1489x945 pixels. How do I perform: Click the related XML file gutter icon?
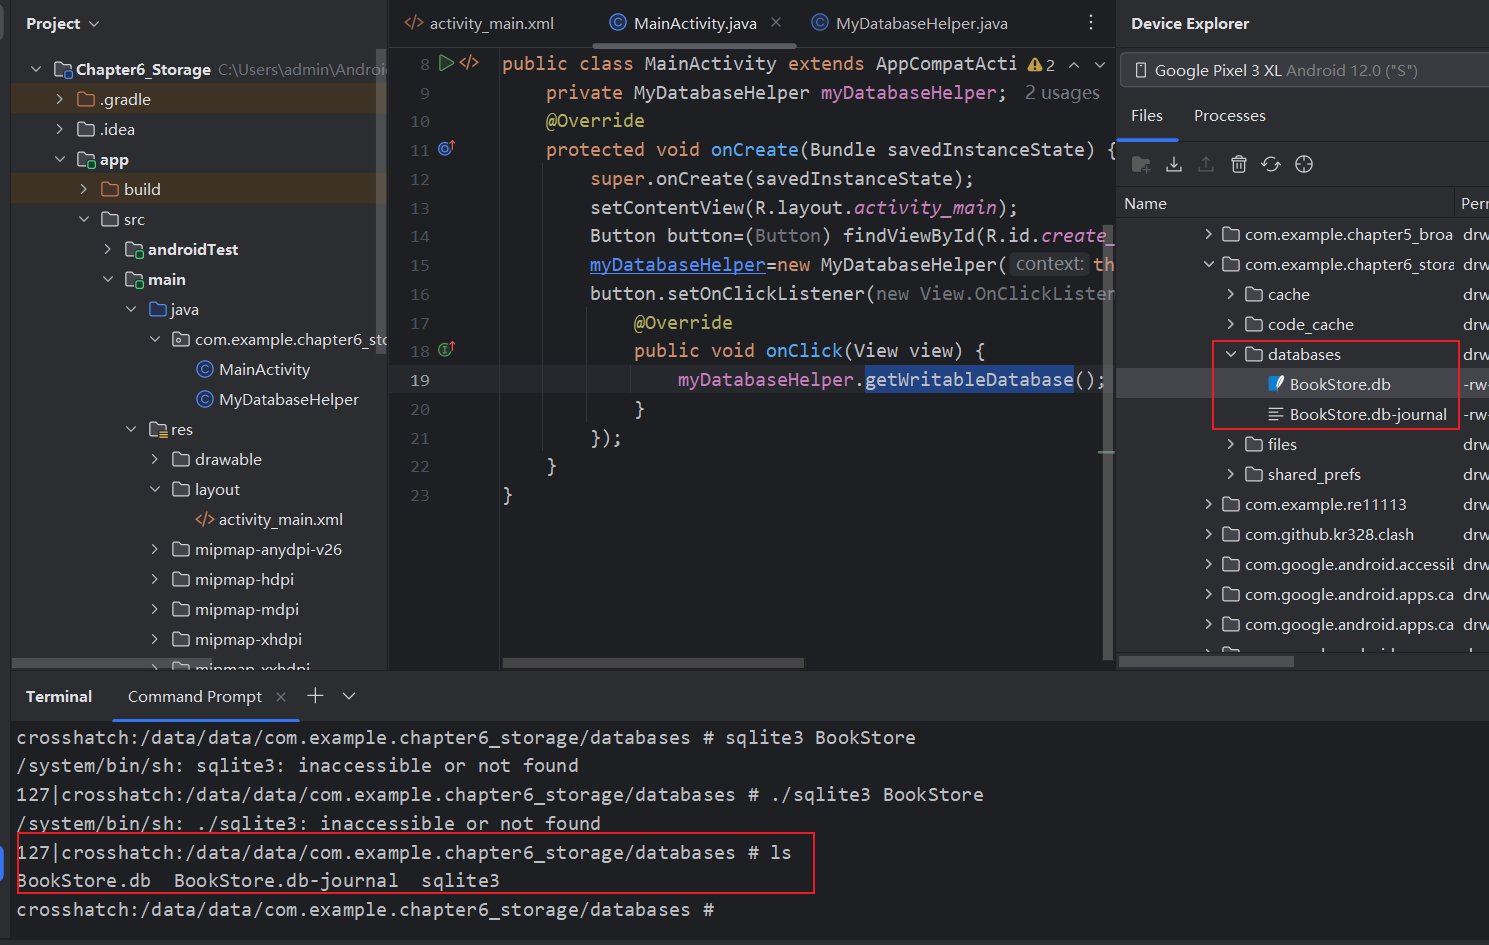coord(469,63)
